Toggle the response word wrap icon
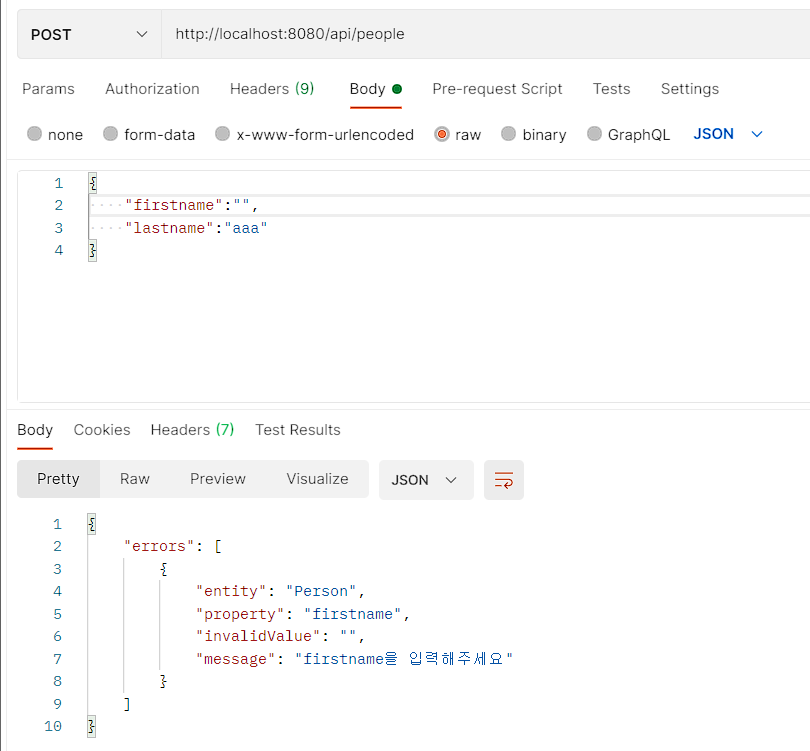The height and width of the screenshot is (751, 810). [x=504, y=480]
